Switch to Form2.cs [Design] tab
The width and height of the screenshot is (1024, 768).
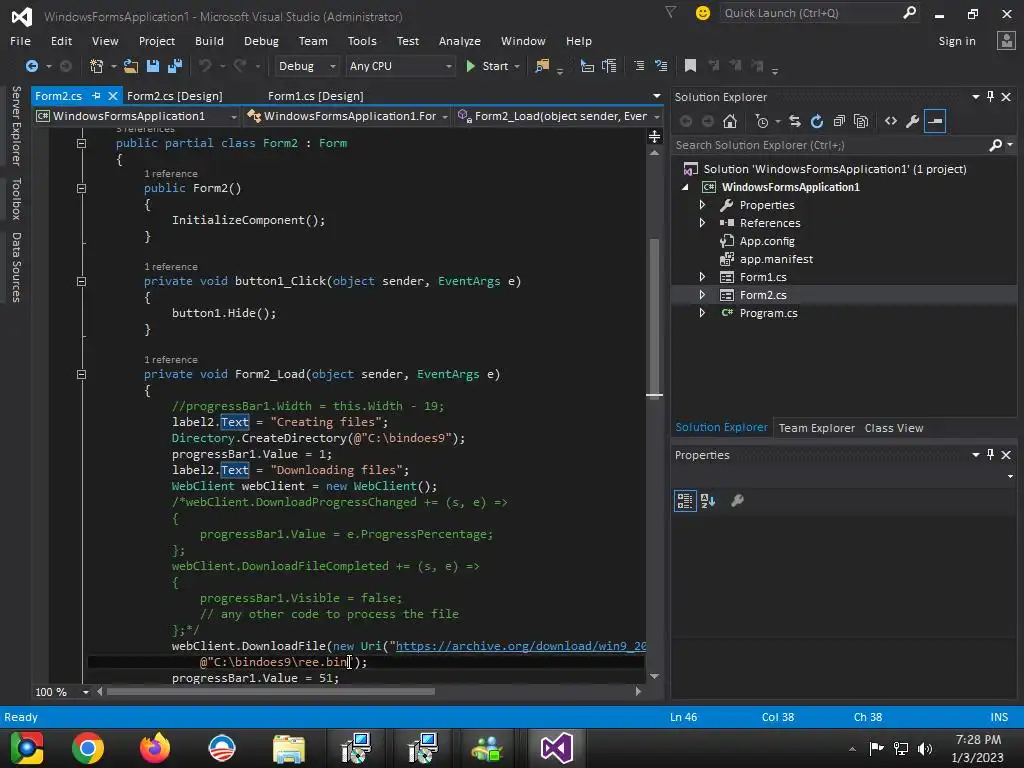(x=174, y=96)
